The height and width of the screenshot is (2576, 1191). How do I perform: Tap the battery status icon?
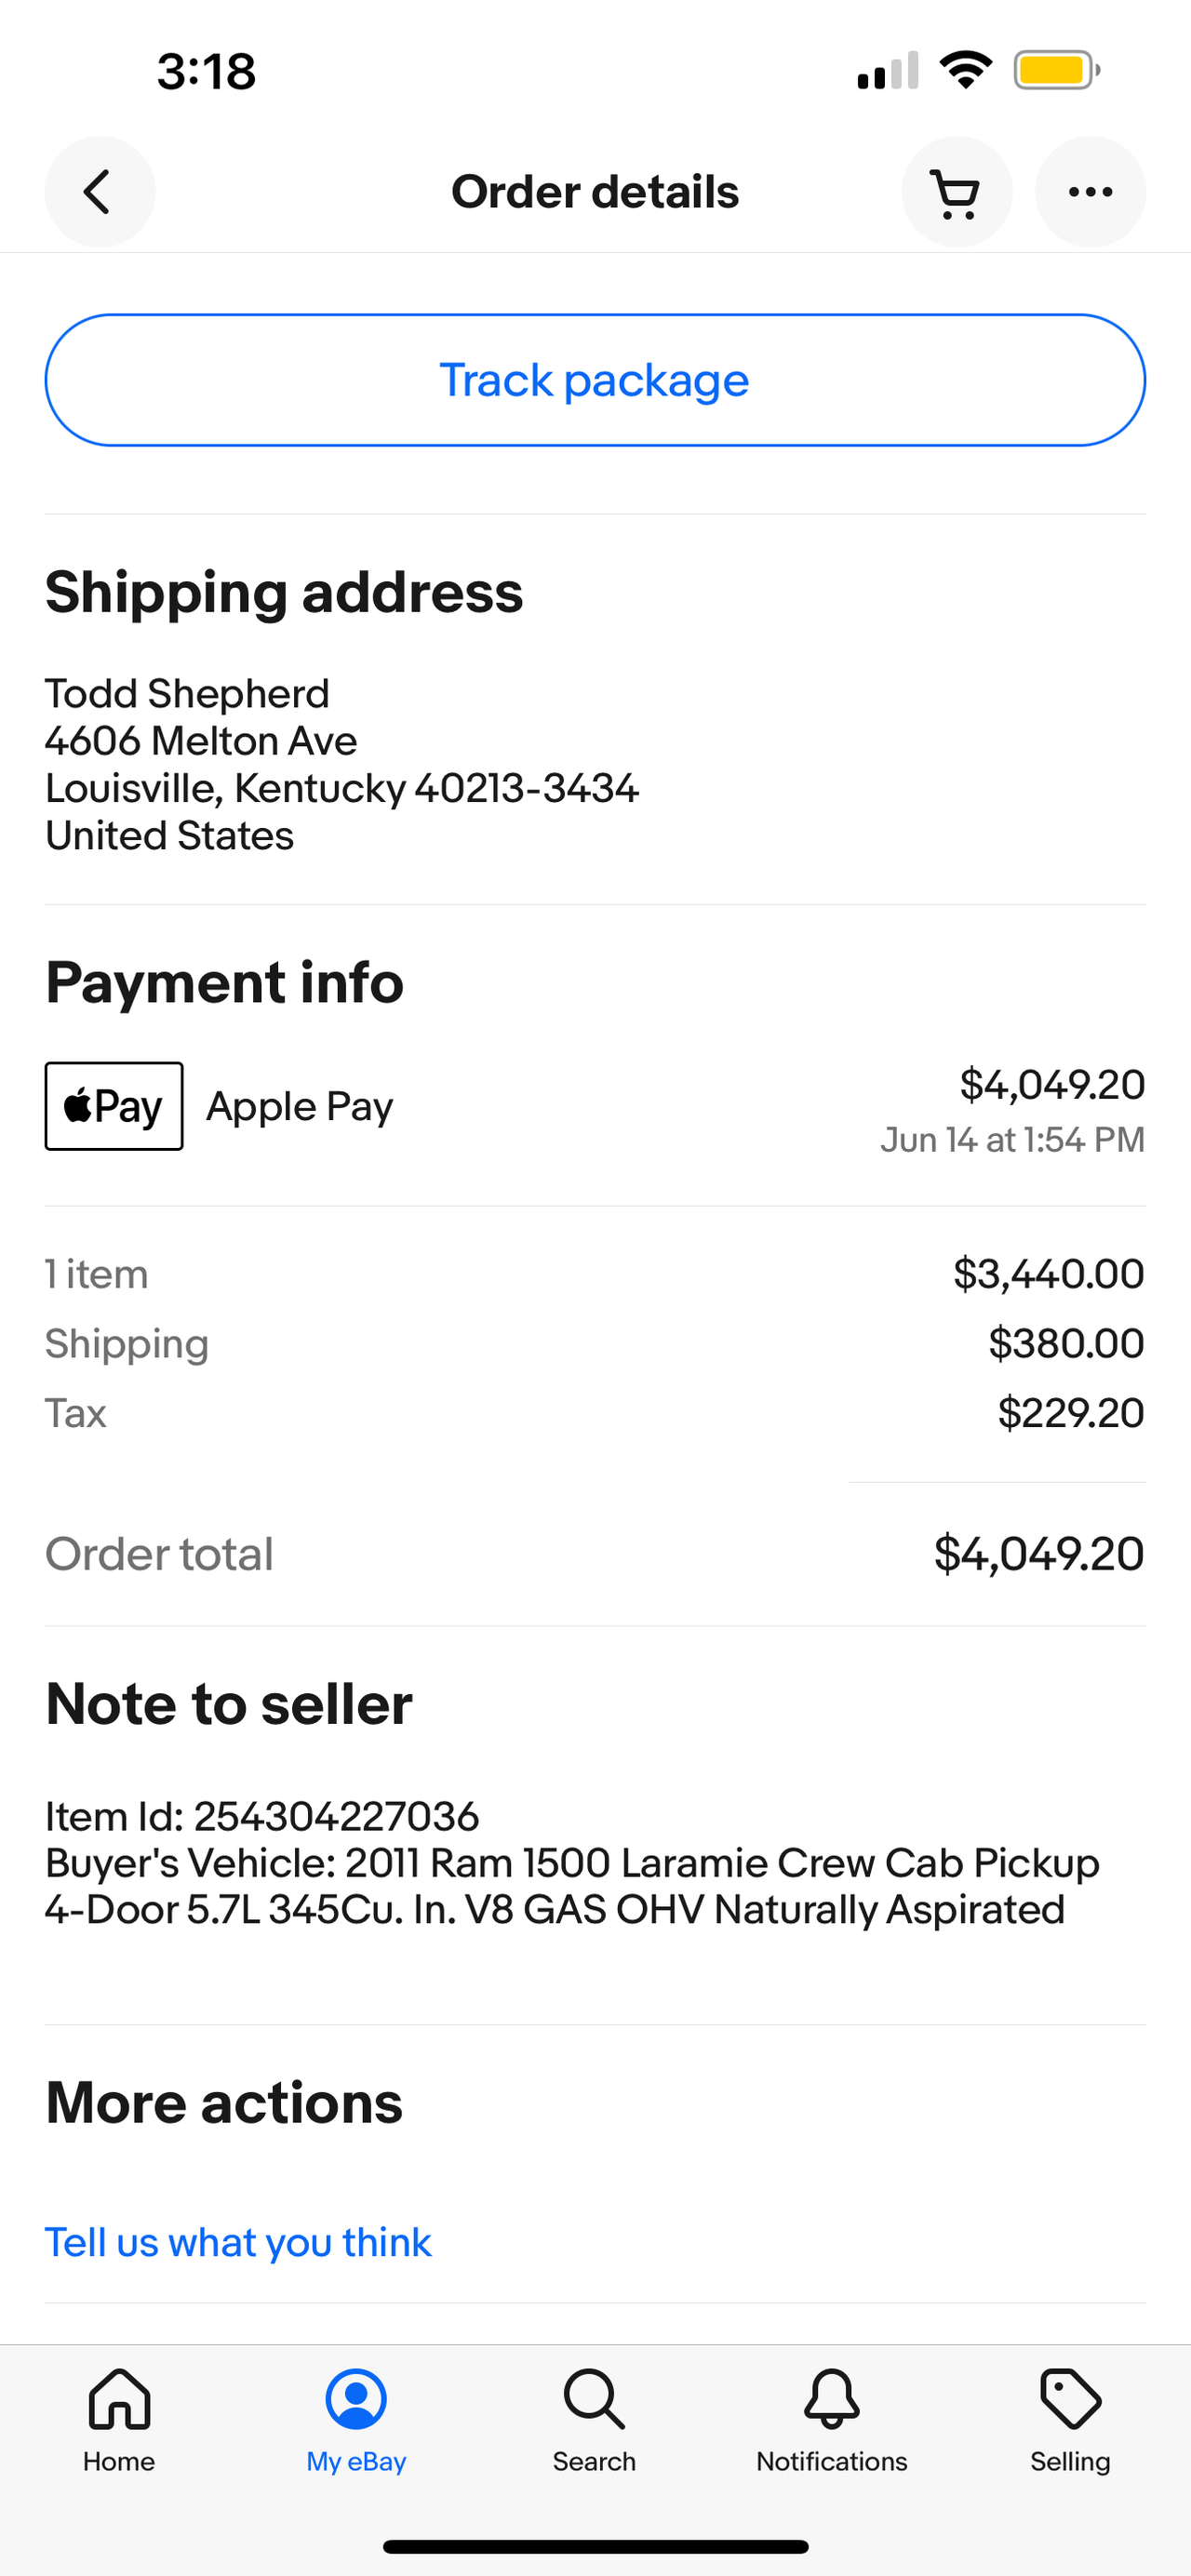(1056, 71)
